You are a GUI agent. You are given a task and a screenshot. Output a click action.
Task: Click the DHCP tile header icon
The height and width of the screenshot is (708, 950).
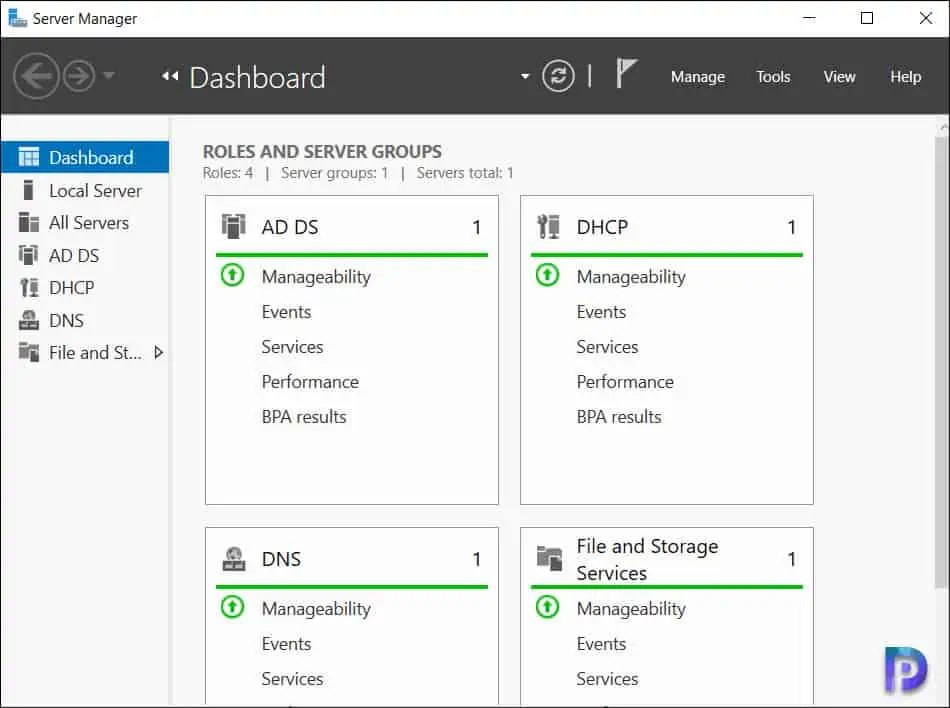tap(548, 227)
